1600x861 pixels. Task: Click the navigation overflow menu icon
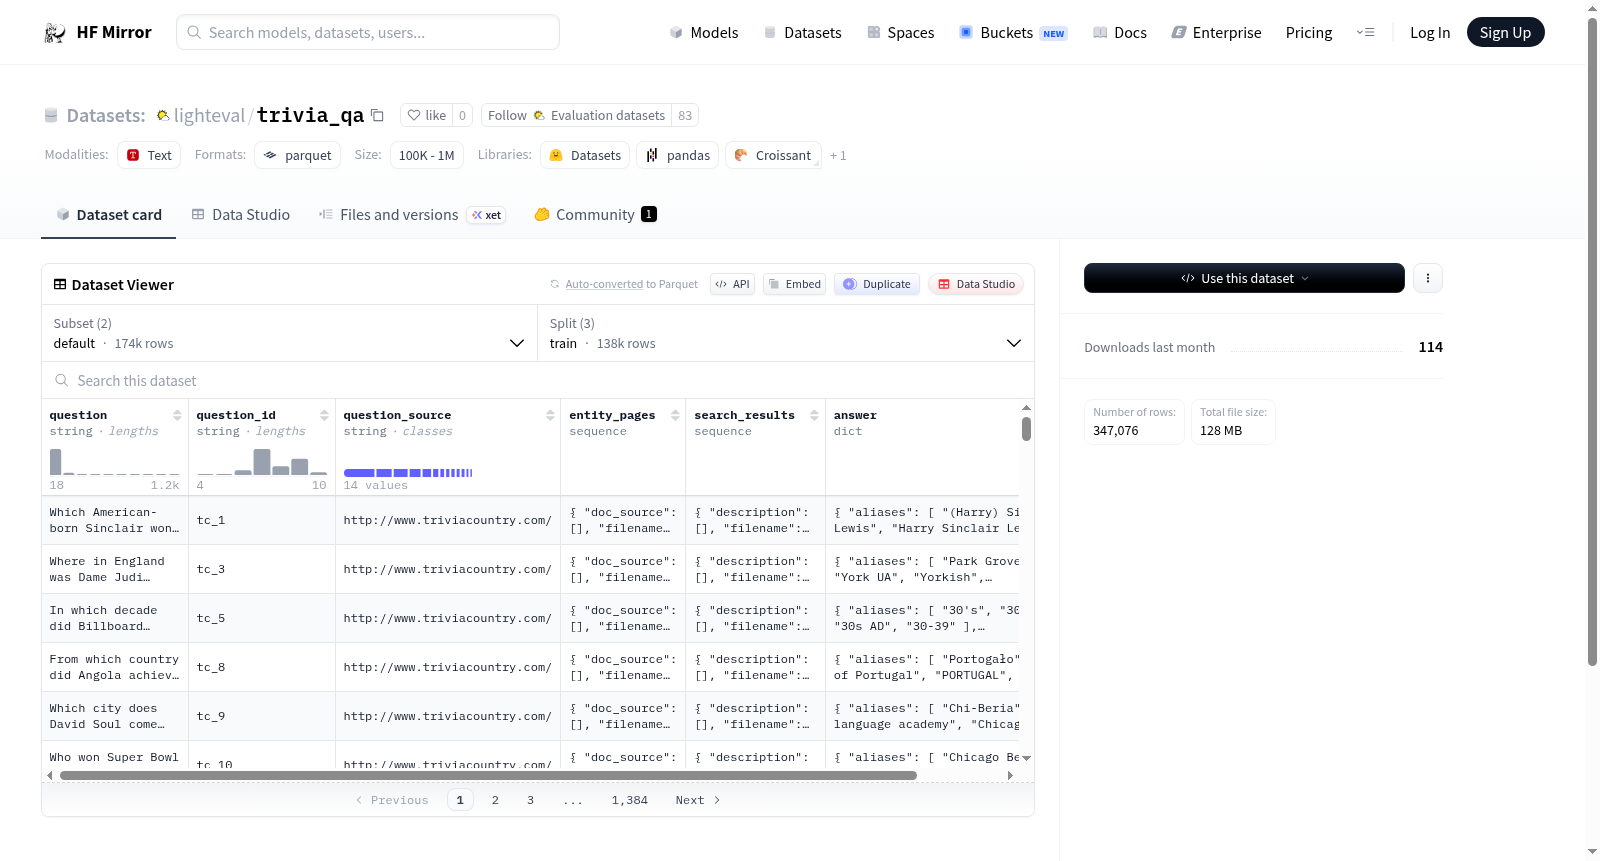pyautogui.click(x=1365, y=33)
